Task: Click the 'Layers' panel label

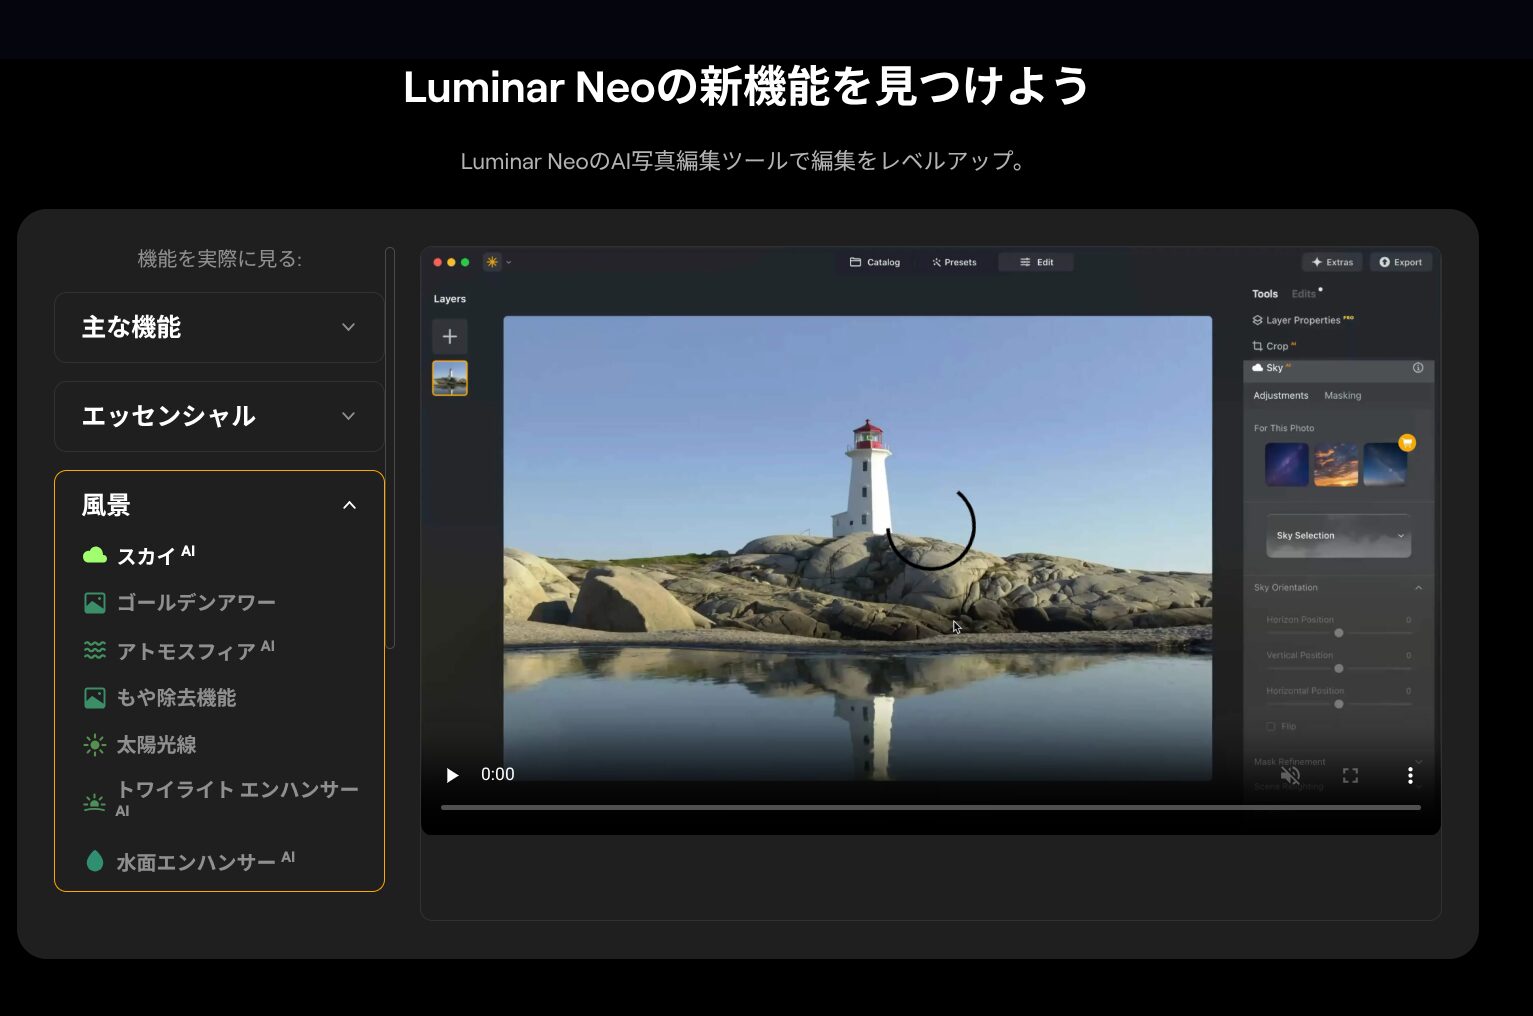Action: pyautogui.click(x=450, y=299)
